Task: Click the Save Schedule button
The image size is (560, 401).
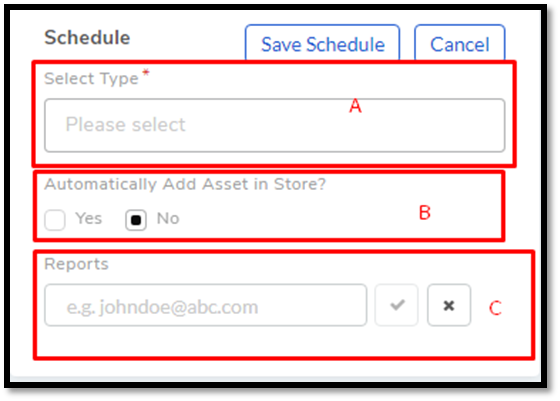Action: pos(322,43)
